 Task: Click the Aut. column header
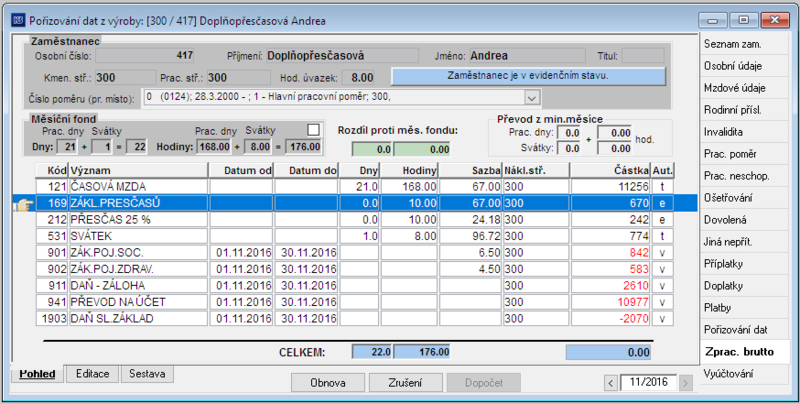[662, 170]
